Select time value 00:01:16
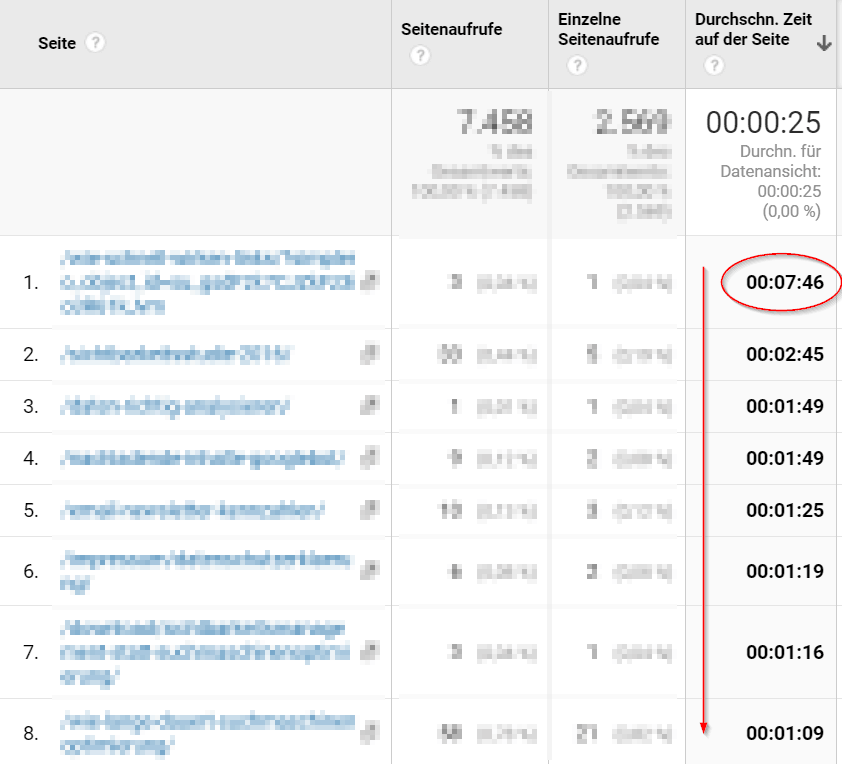This screenshot has width=842, height=764. [785, 652]
